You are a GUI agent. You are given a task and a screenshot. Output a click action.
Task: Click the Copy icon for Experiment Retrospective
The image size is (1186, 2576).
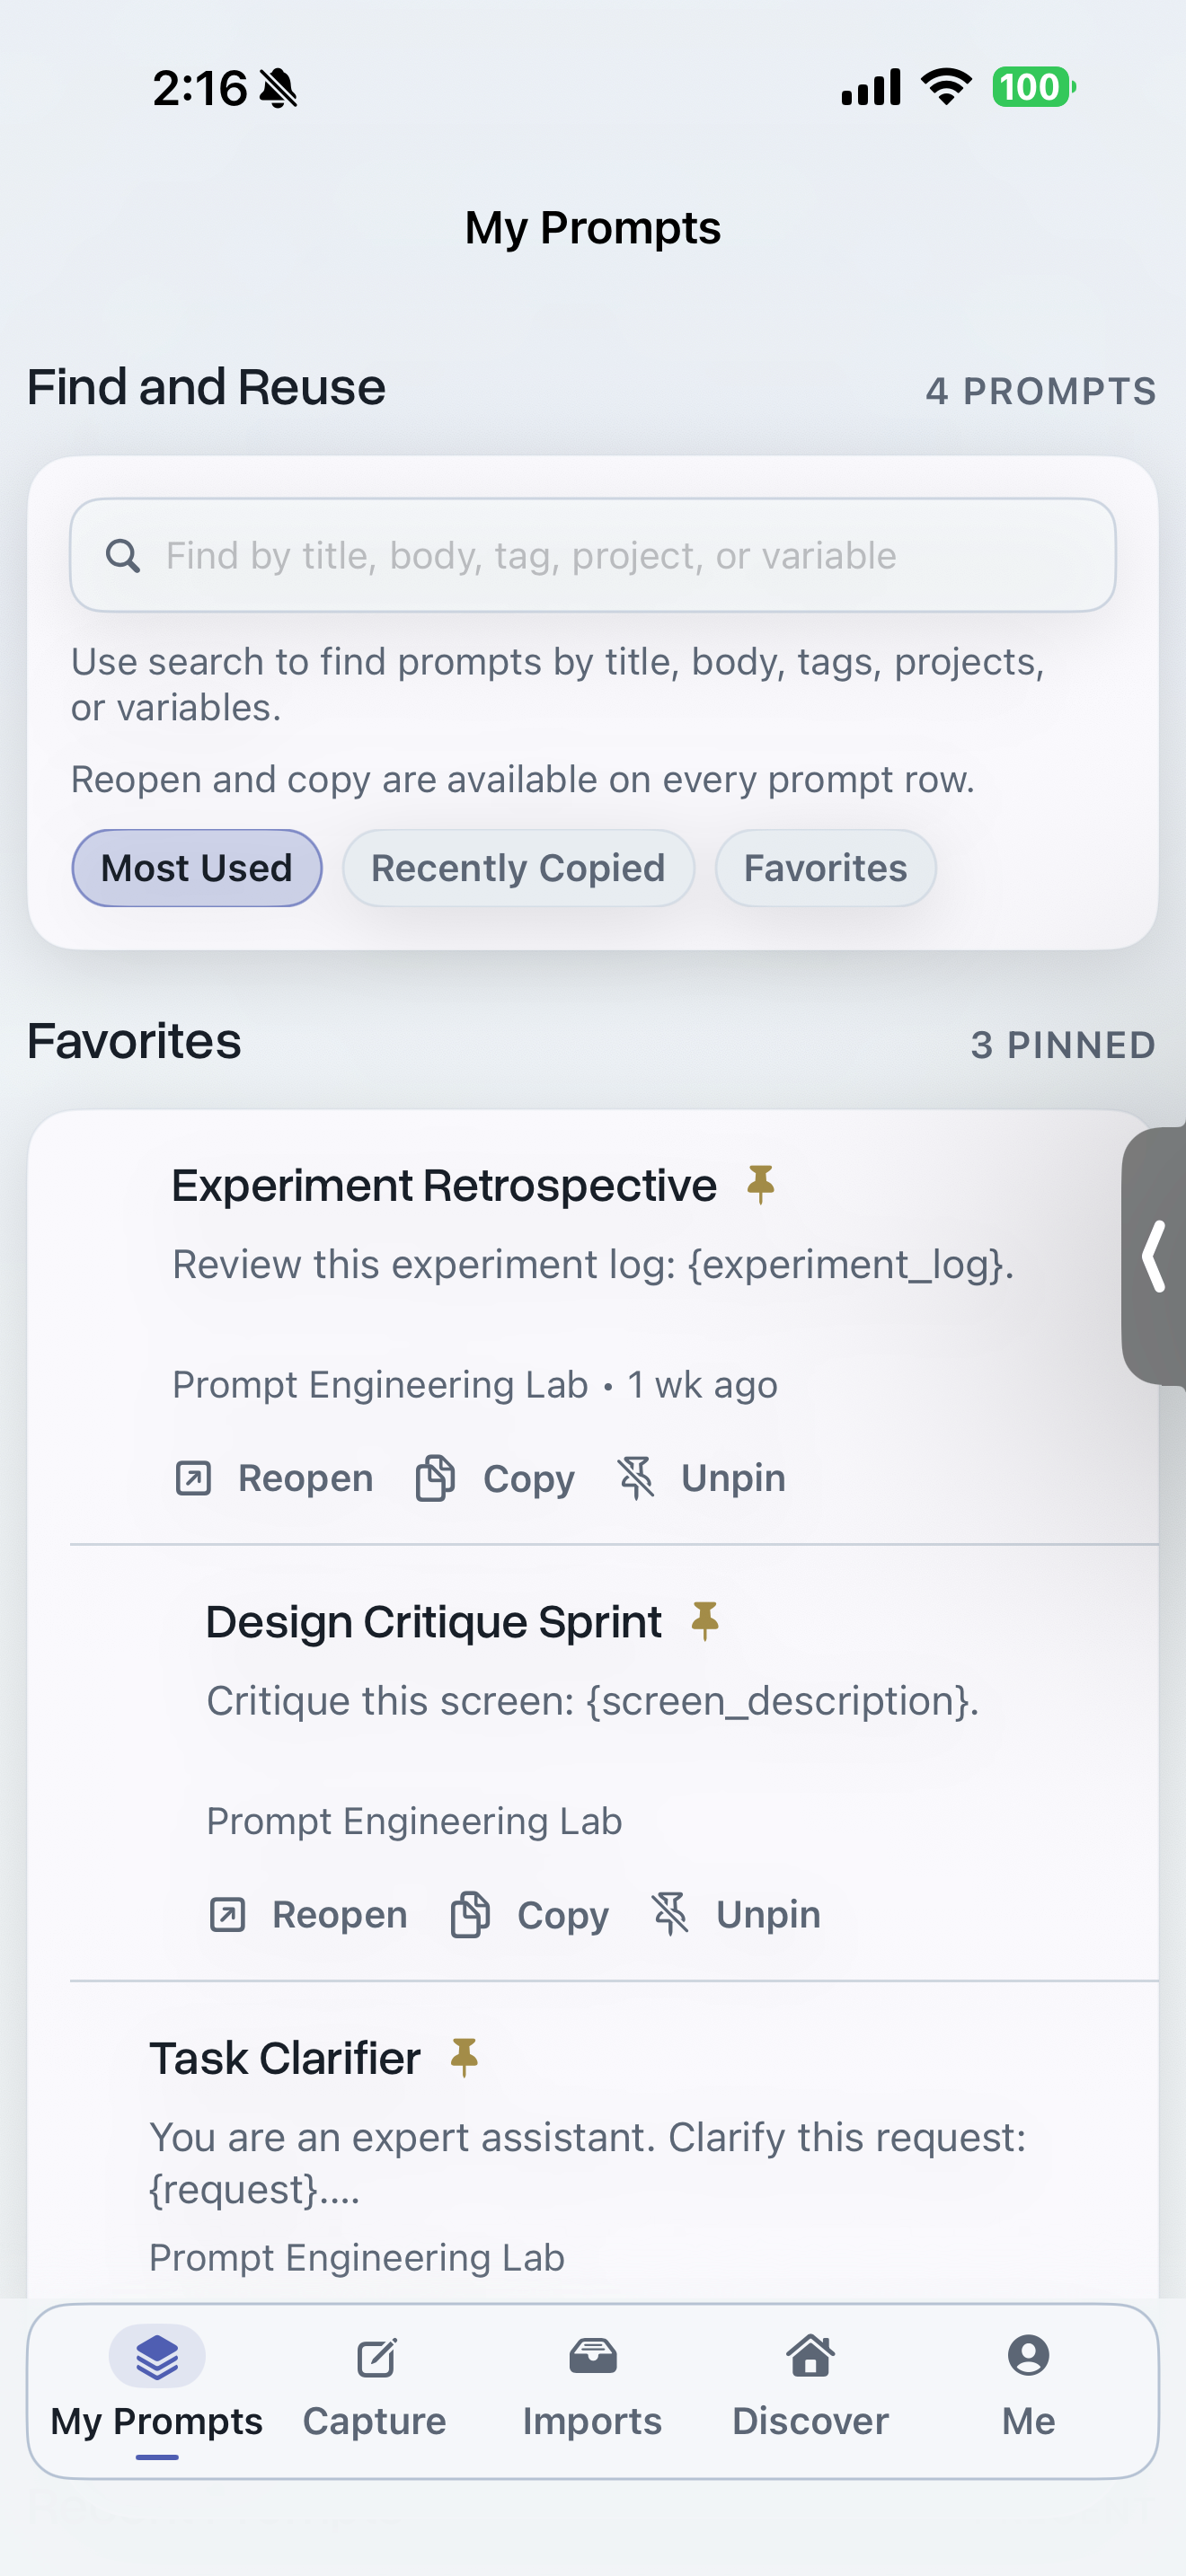click(435, 1478)
